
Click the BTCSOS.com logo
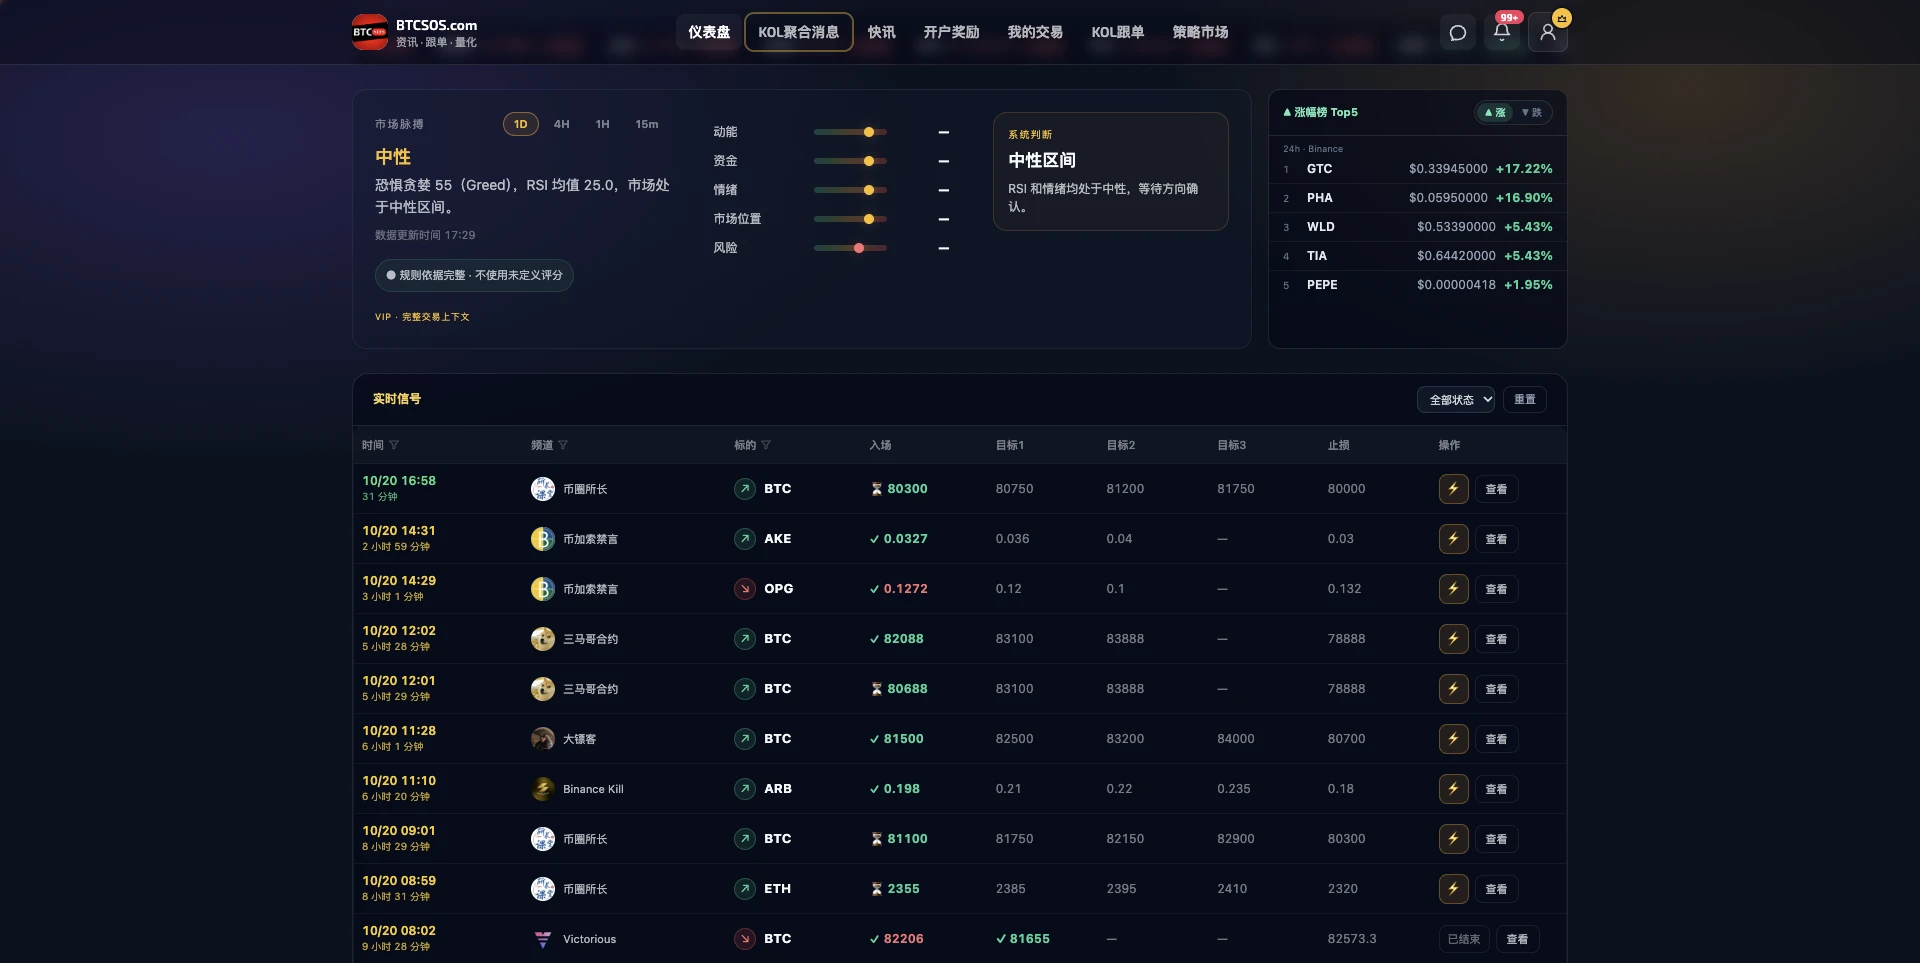click(x=415, y=32)
